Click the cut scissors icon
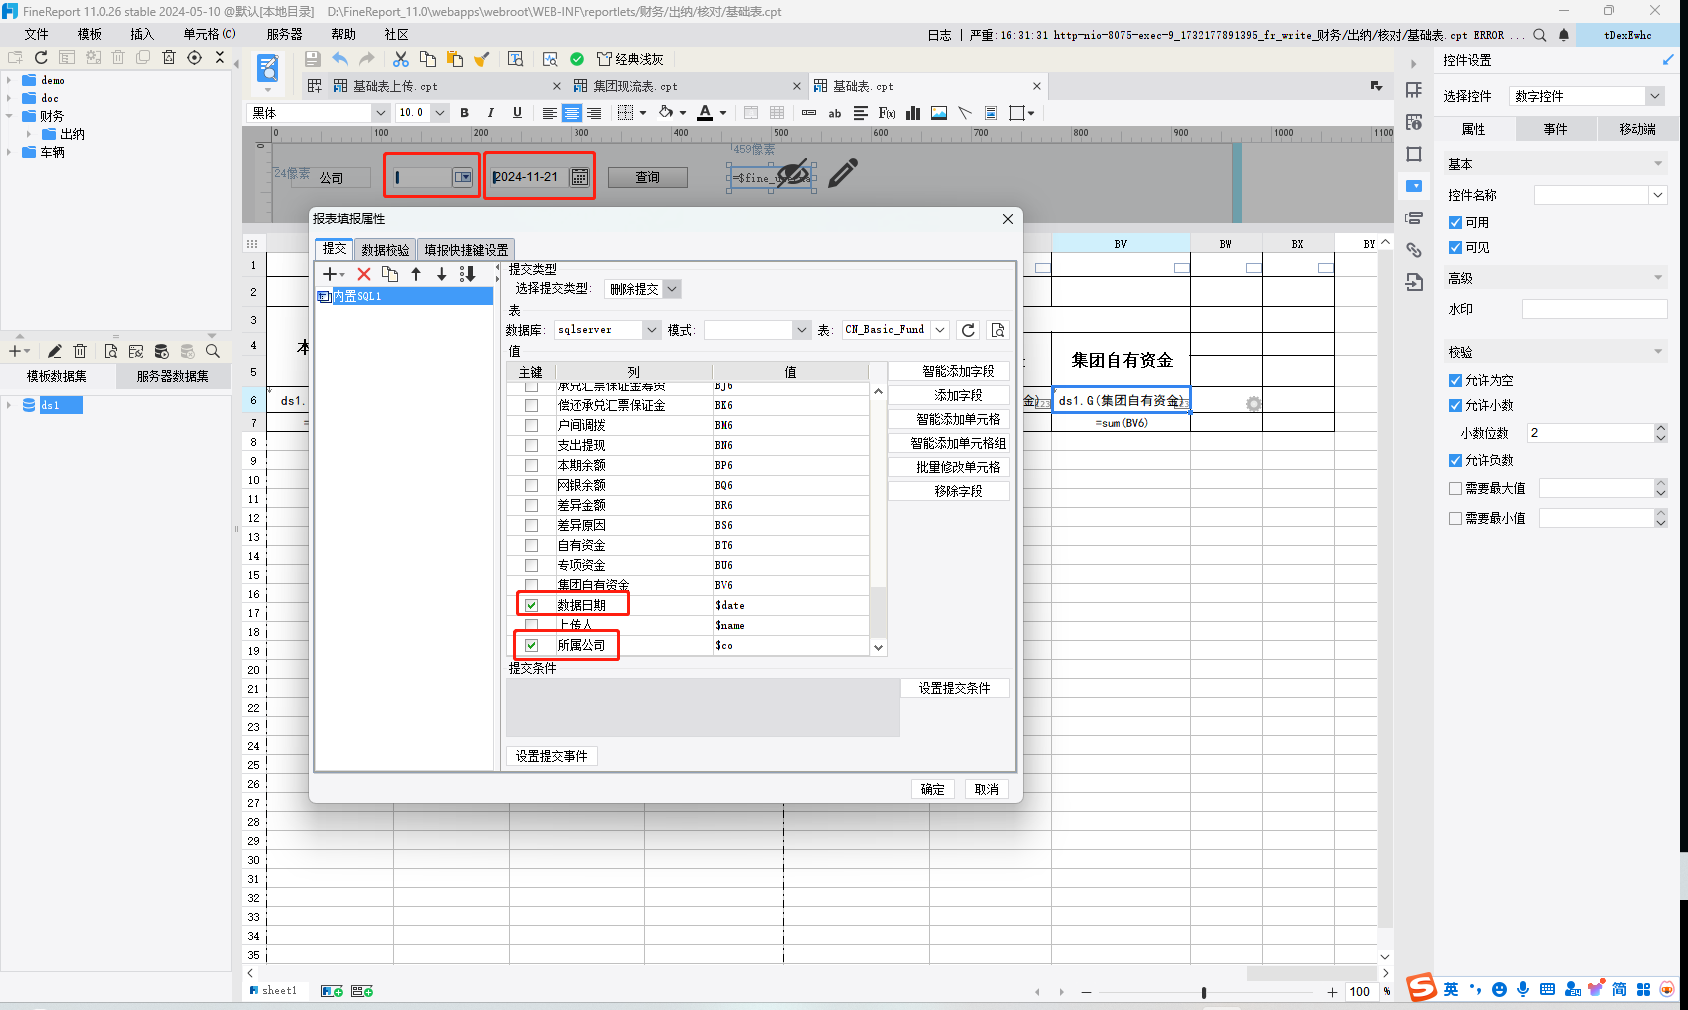 click(401, 59)
